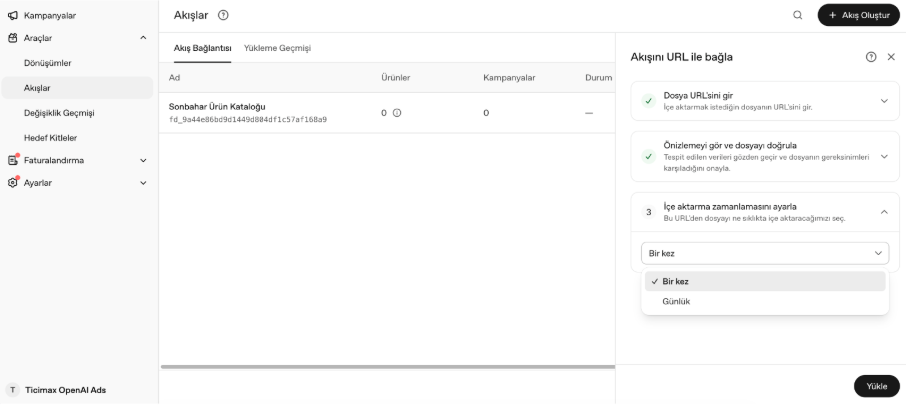Close the Akışını URL ile bağla panel

pyautogui.click(x=891, y=57)
